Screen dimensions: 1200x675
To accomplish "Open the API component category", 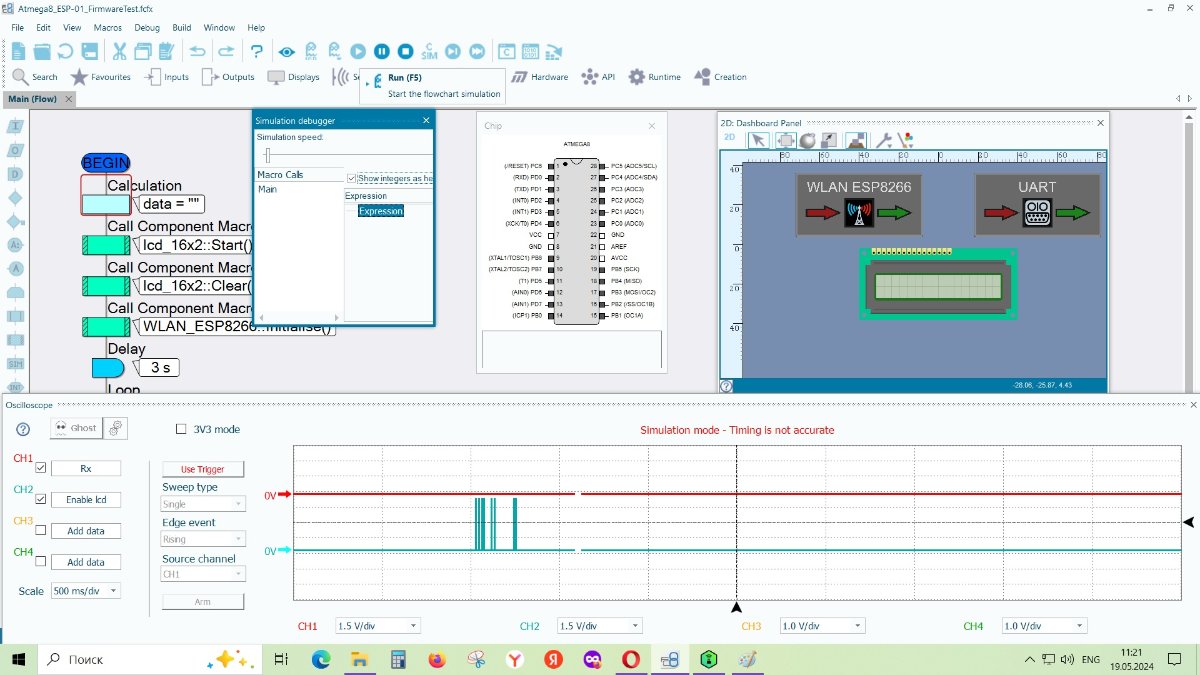I will coord(598,77).
